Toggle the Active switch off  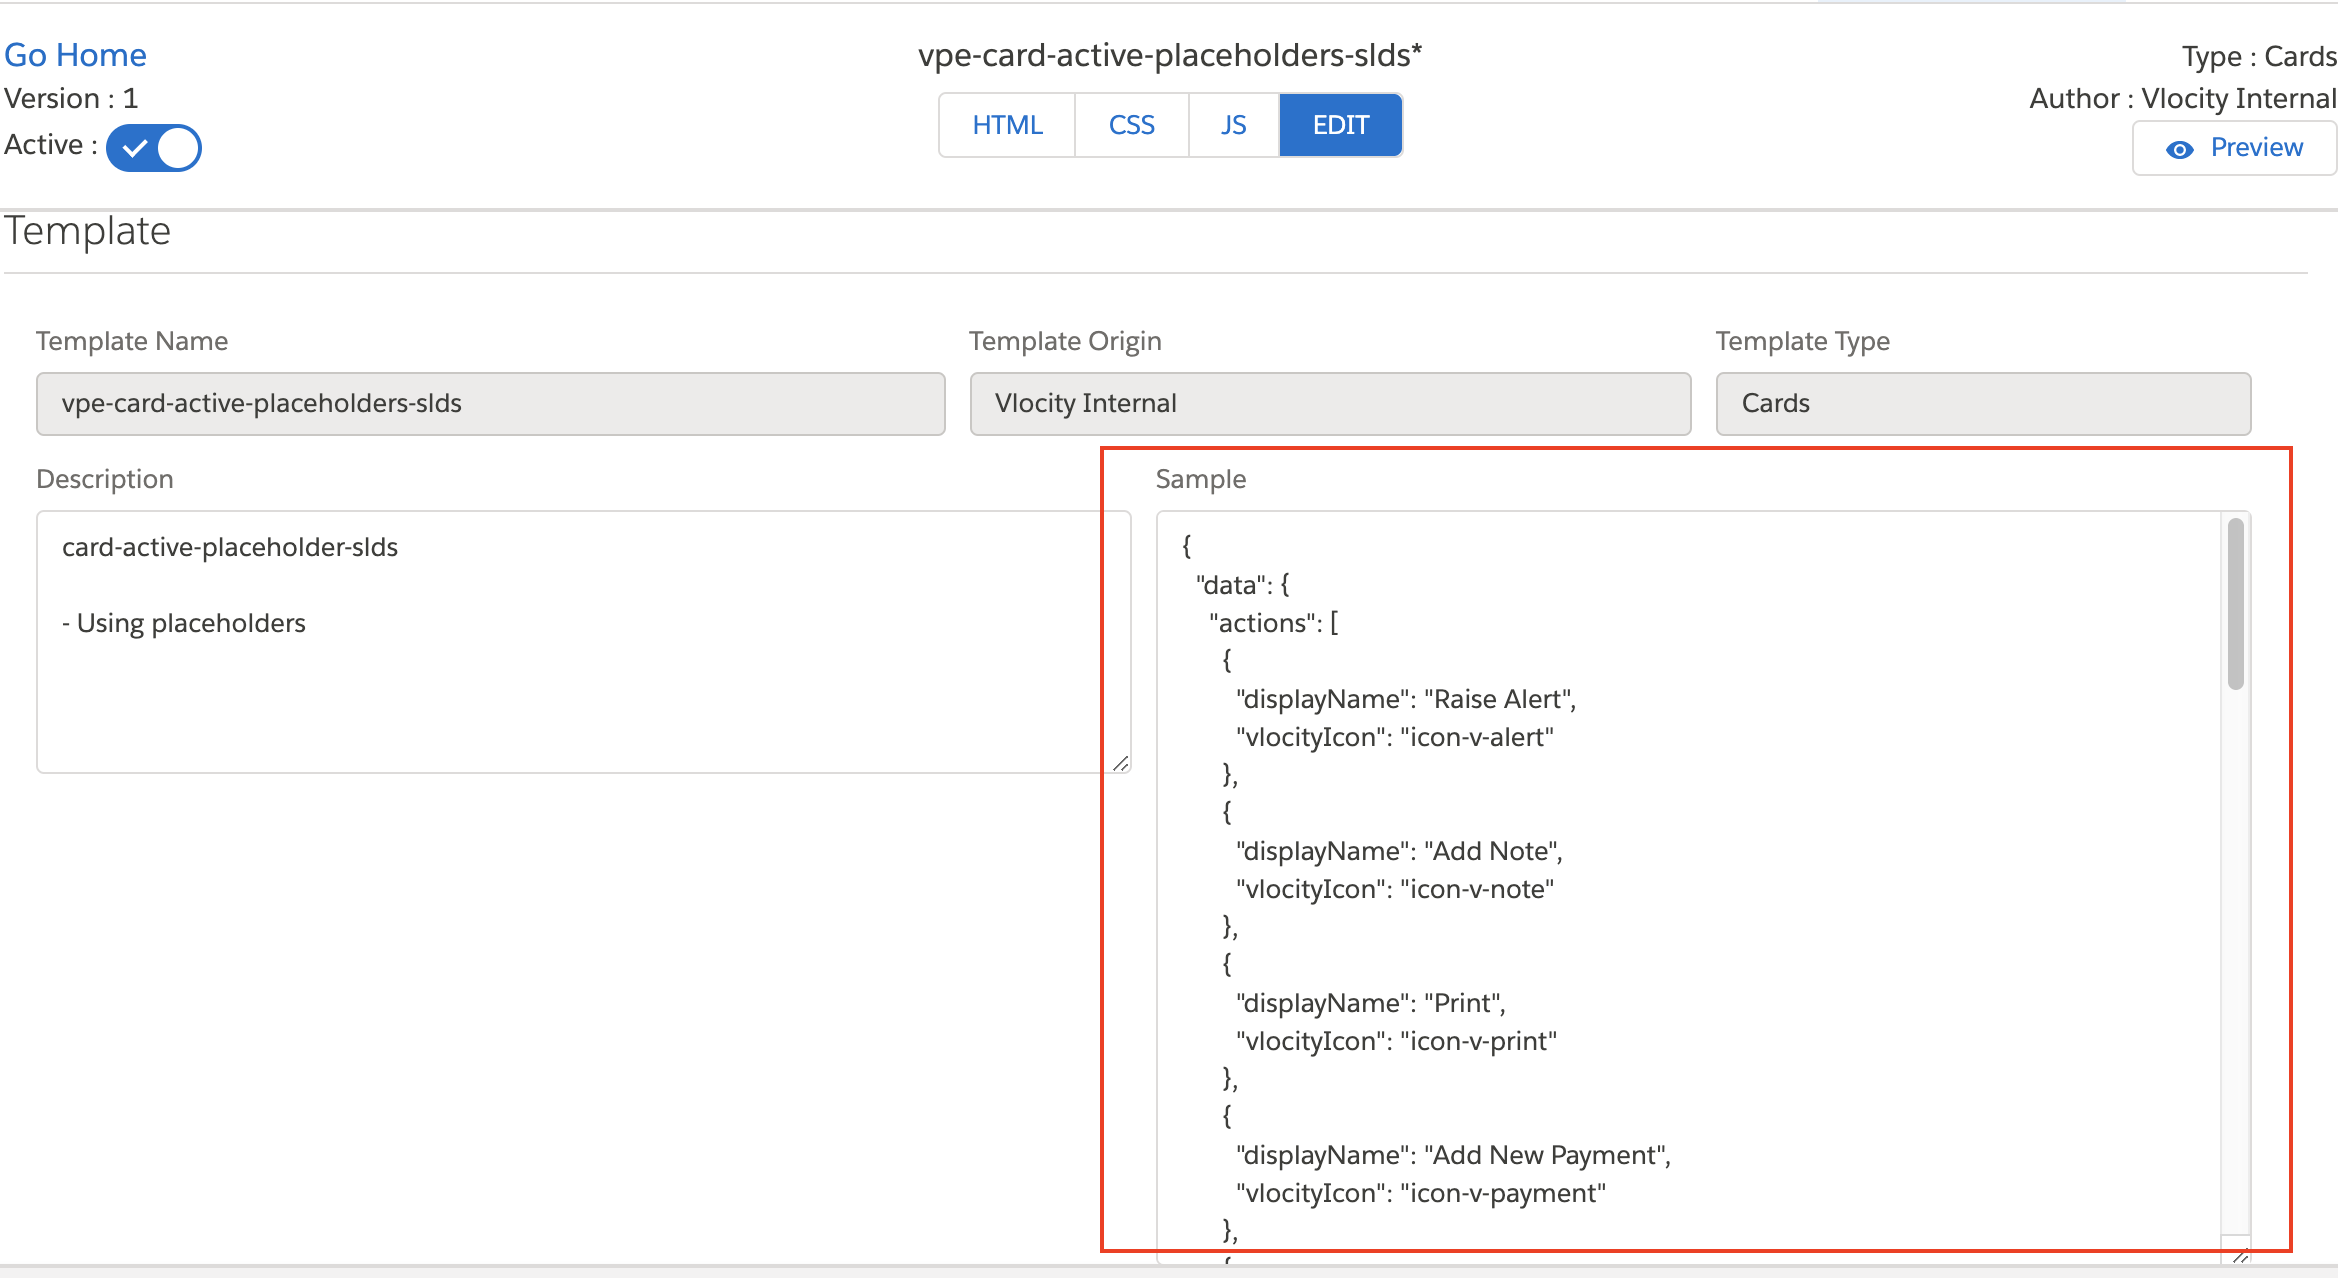click(154, 148)
